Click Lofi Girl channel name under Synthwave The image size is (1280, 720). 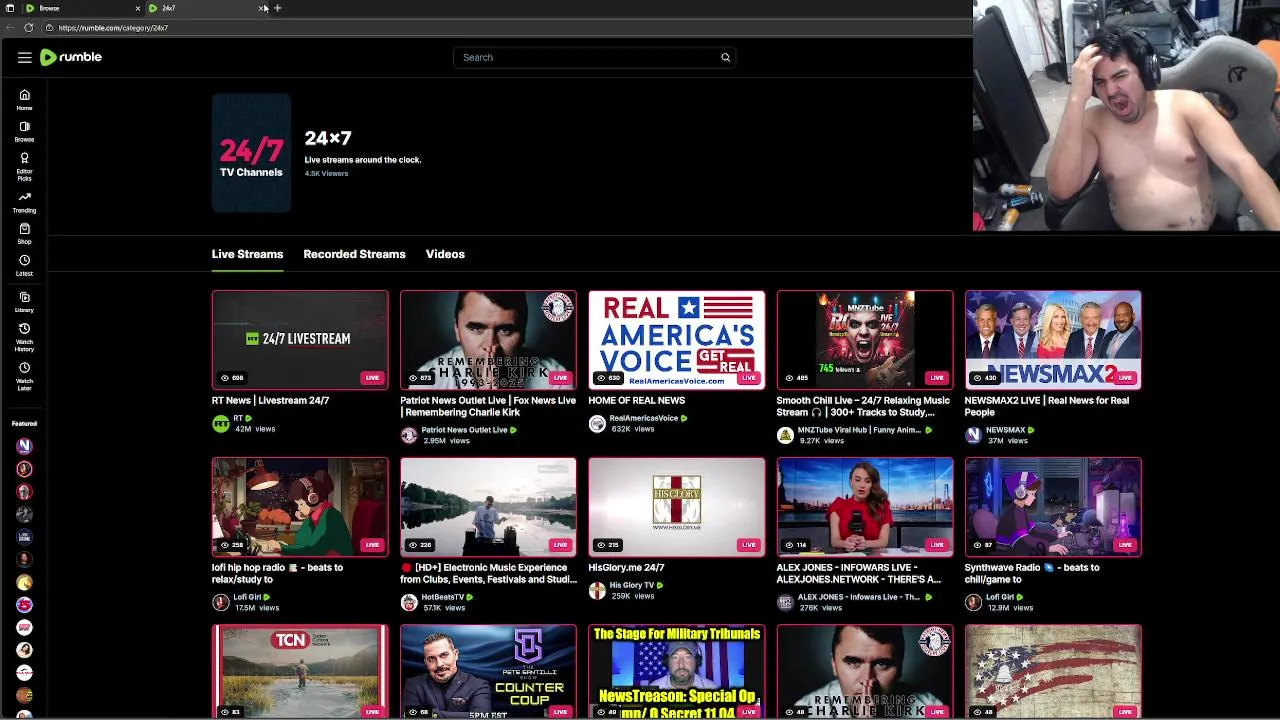tap(1000, 597)
